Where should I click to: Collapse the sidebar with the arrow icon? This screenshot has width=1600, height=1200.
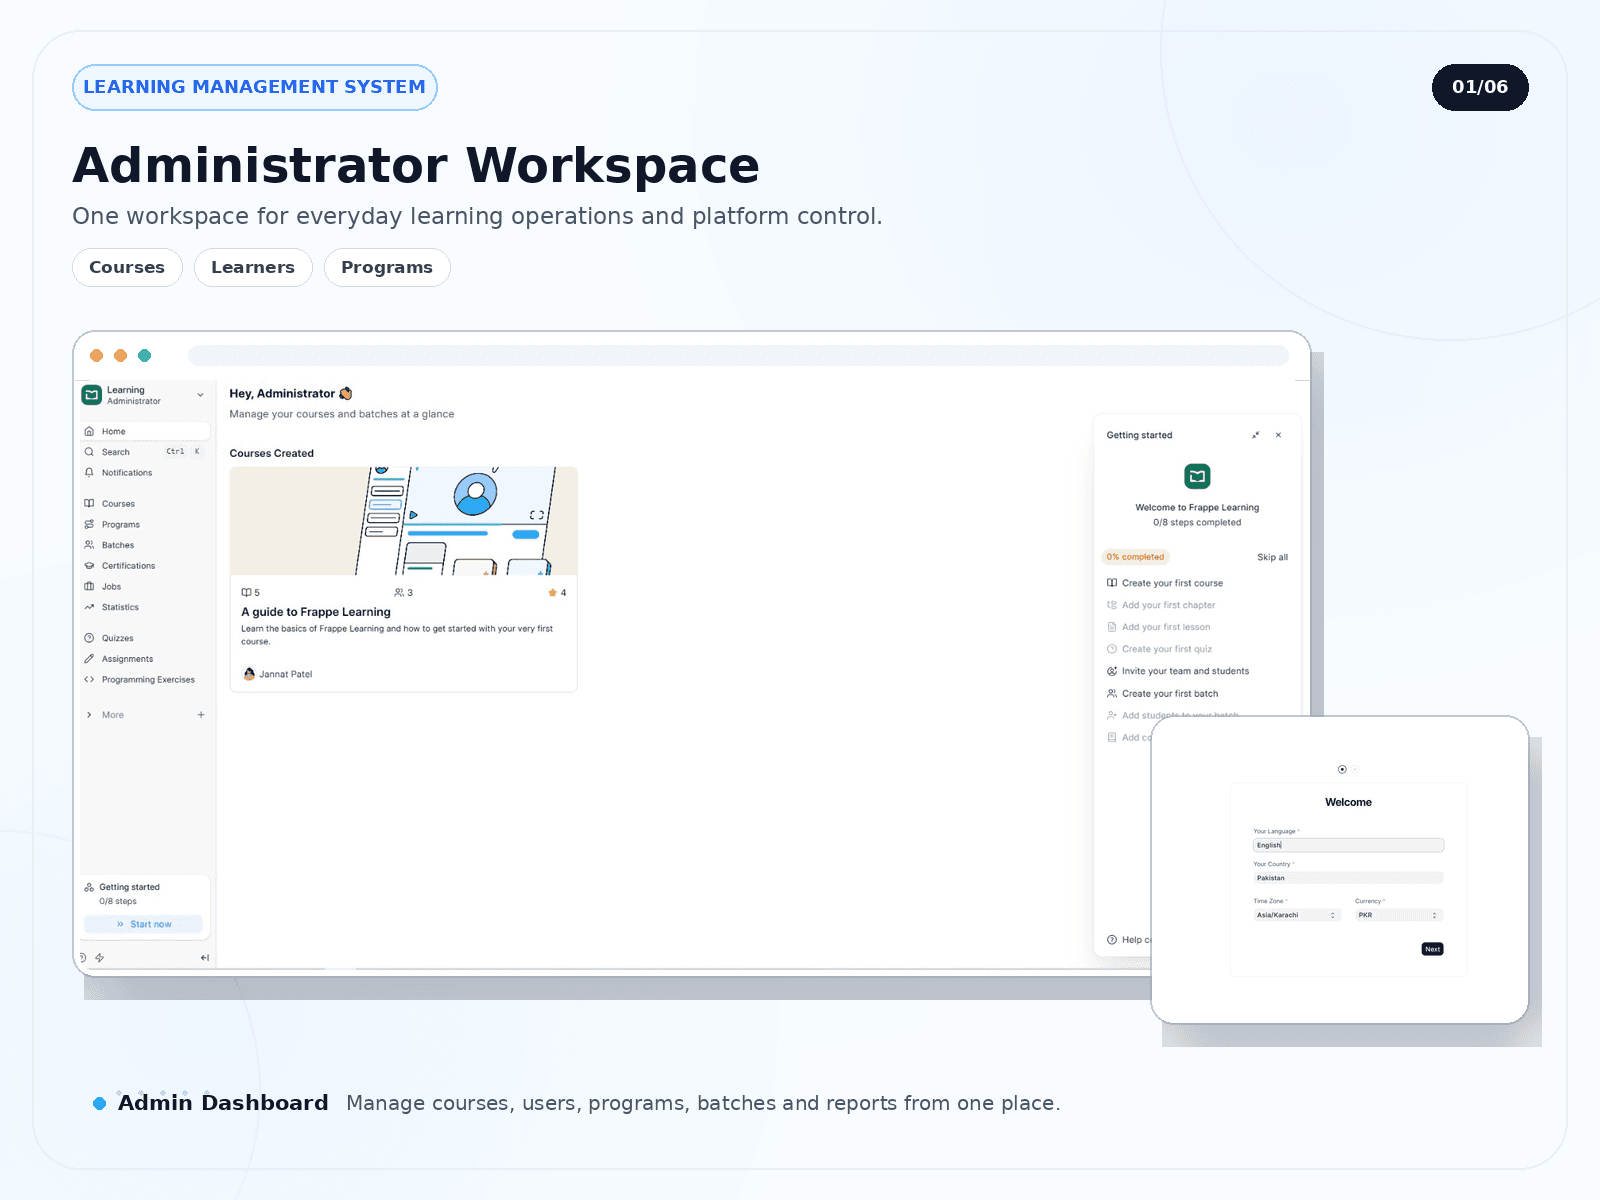(205, 958)
